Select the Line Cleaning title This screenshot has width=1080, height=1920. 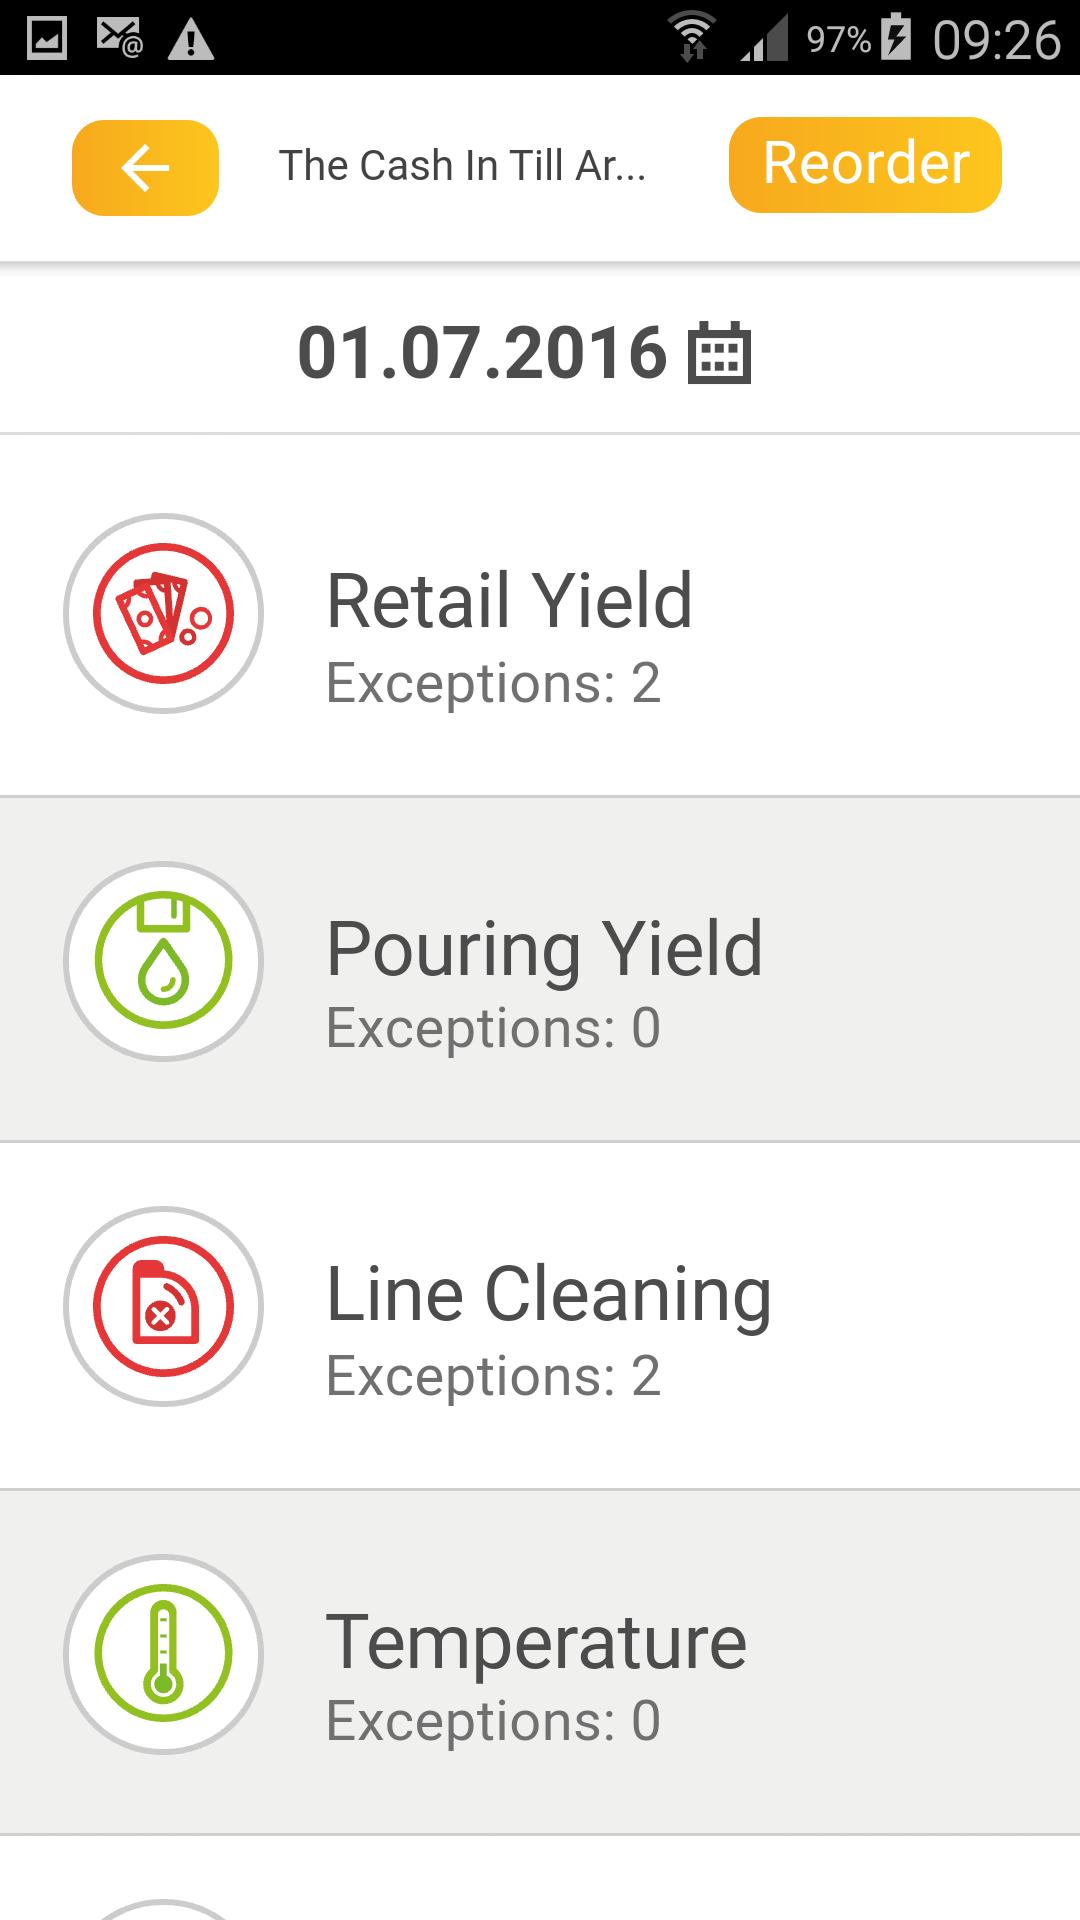tap(548, 1295)
